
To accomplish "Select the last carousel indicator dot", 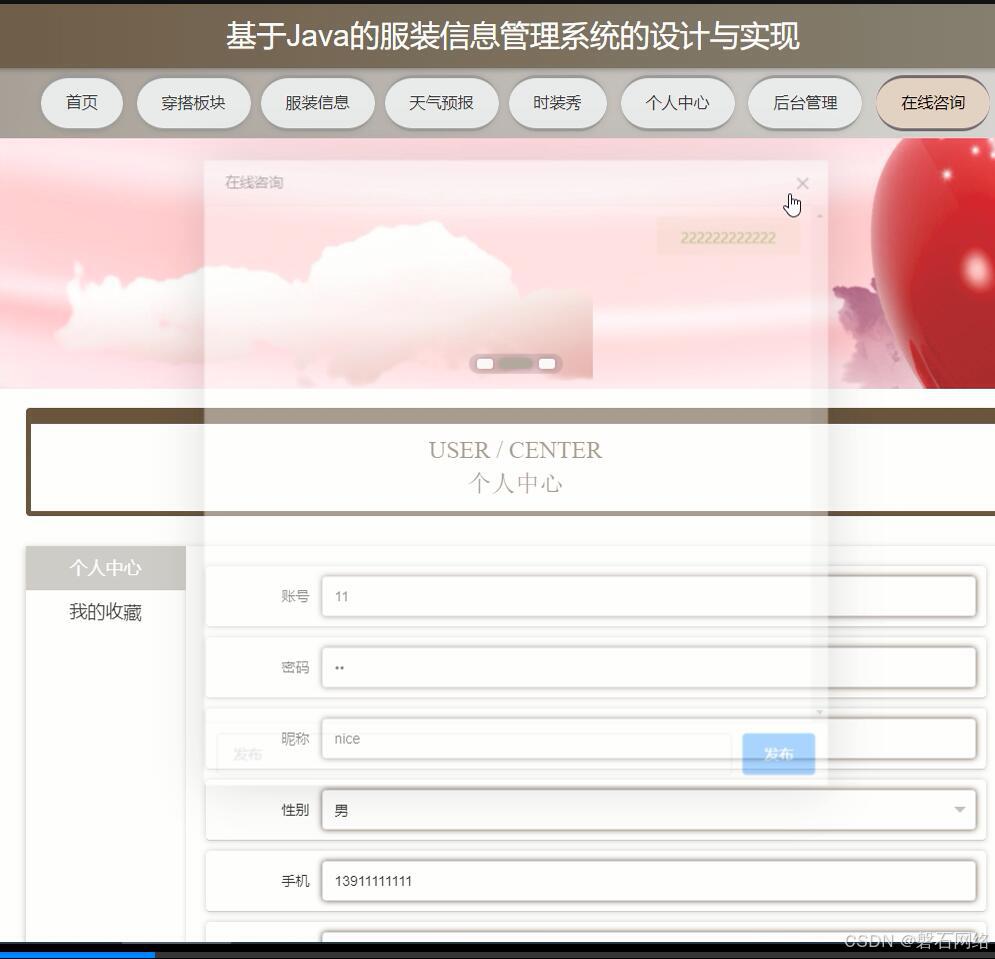I will pyautogui.click(x=547, y=364).
